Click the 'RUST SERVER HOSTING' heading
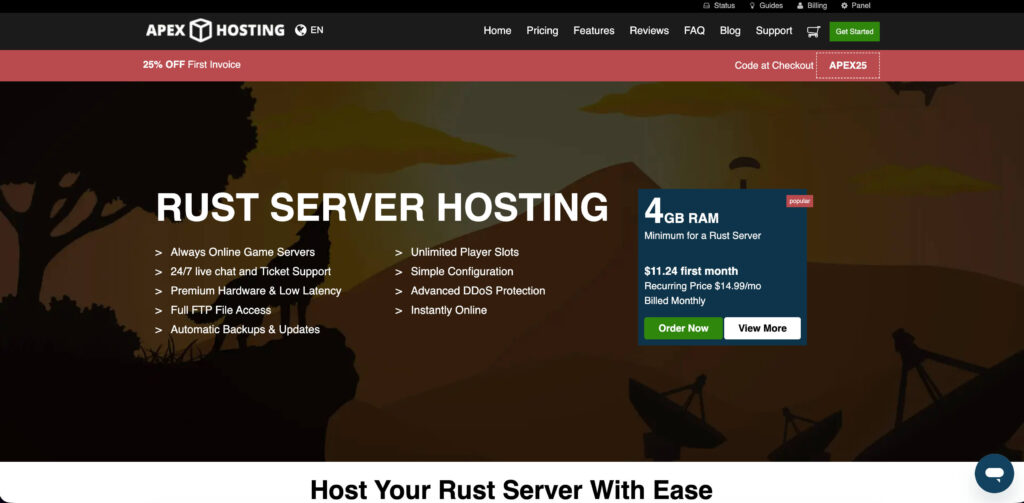This screenshot has width=1024, height=503. pyautogui.click(x=382, y=207)
